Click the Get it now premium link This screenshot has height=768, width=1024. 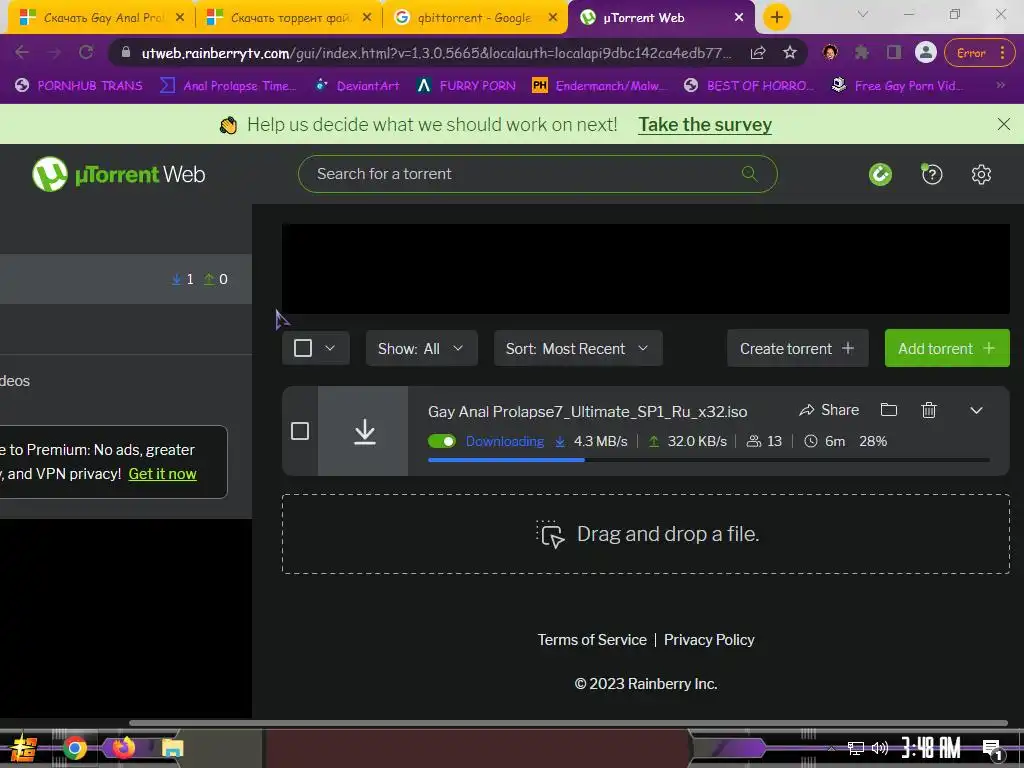point(162,474)
